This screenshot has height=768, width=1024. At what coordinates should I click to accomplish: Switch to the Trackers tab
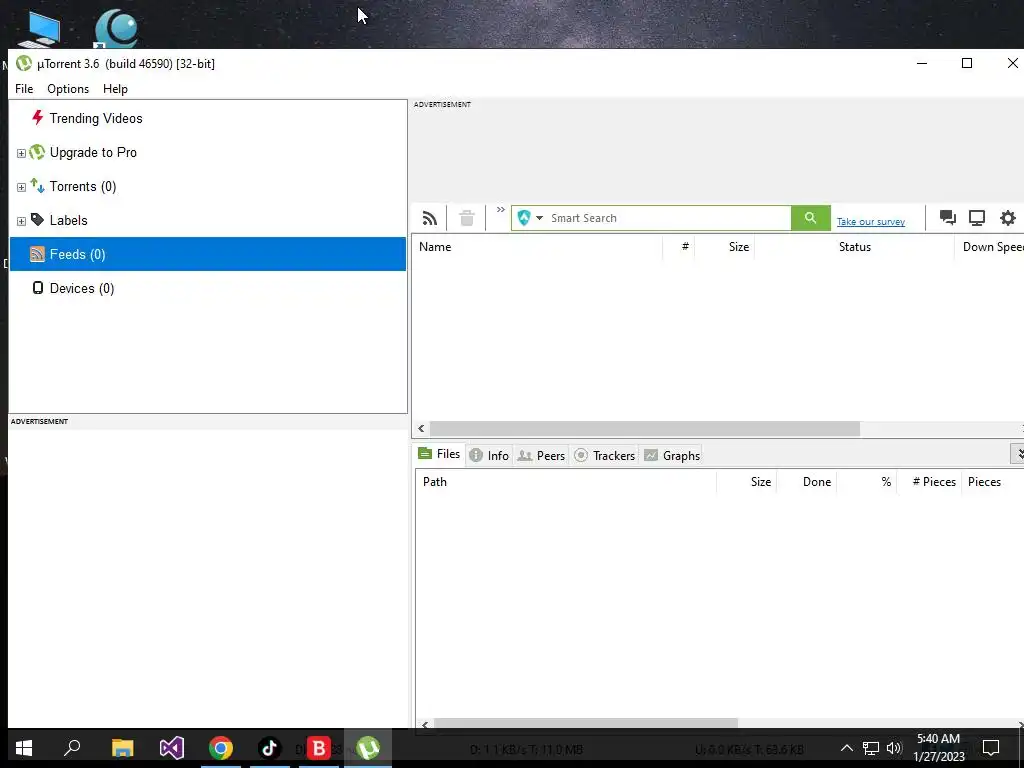tap(604, 456)
